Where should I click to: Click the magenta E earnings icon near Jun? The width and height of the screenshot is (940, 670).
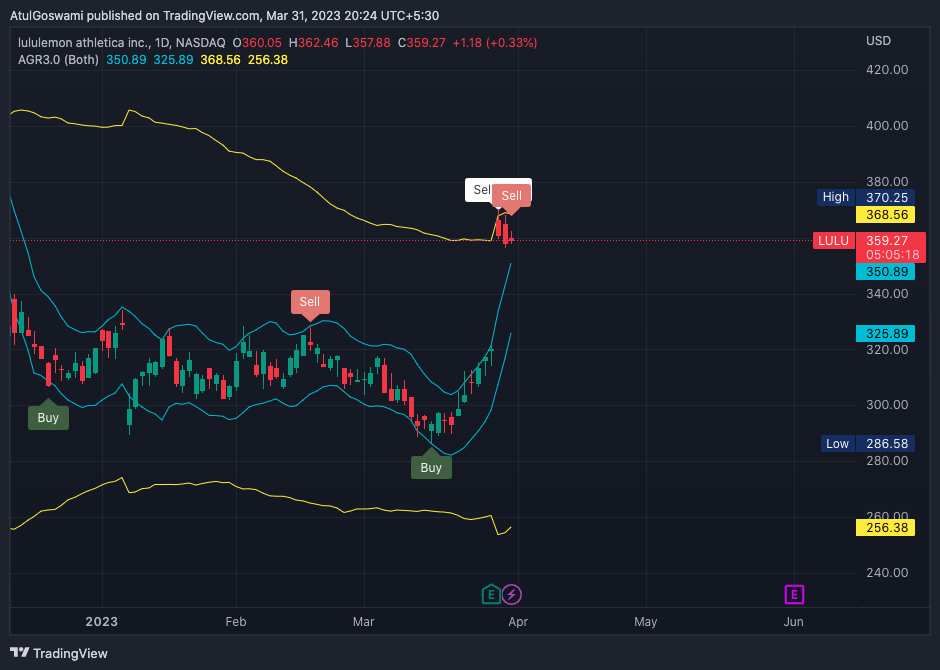tap(794, 594)
